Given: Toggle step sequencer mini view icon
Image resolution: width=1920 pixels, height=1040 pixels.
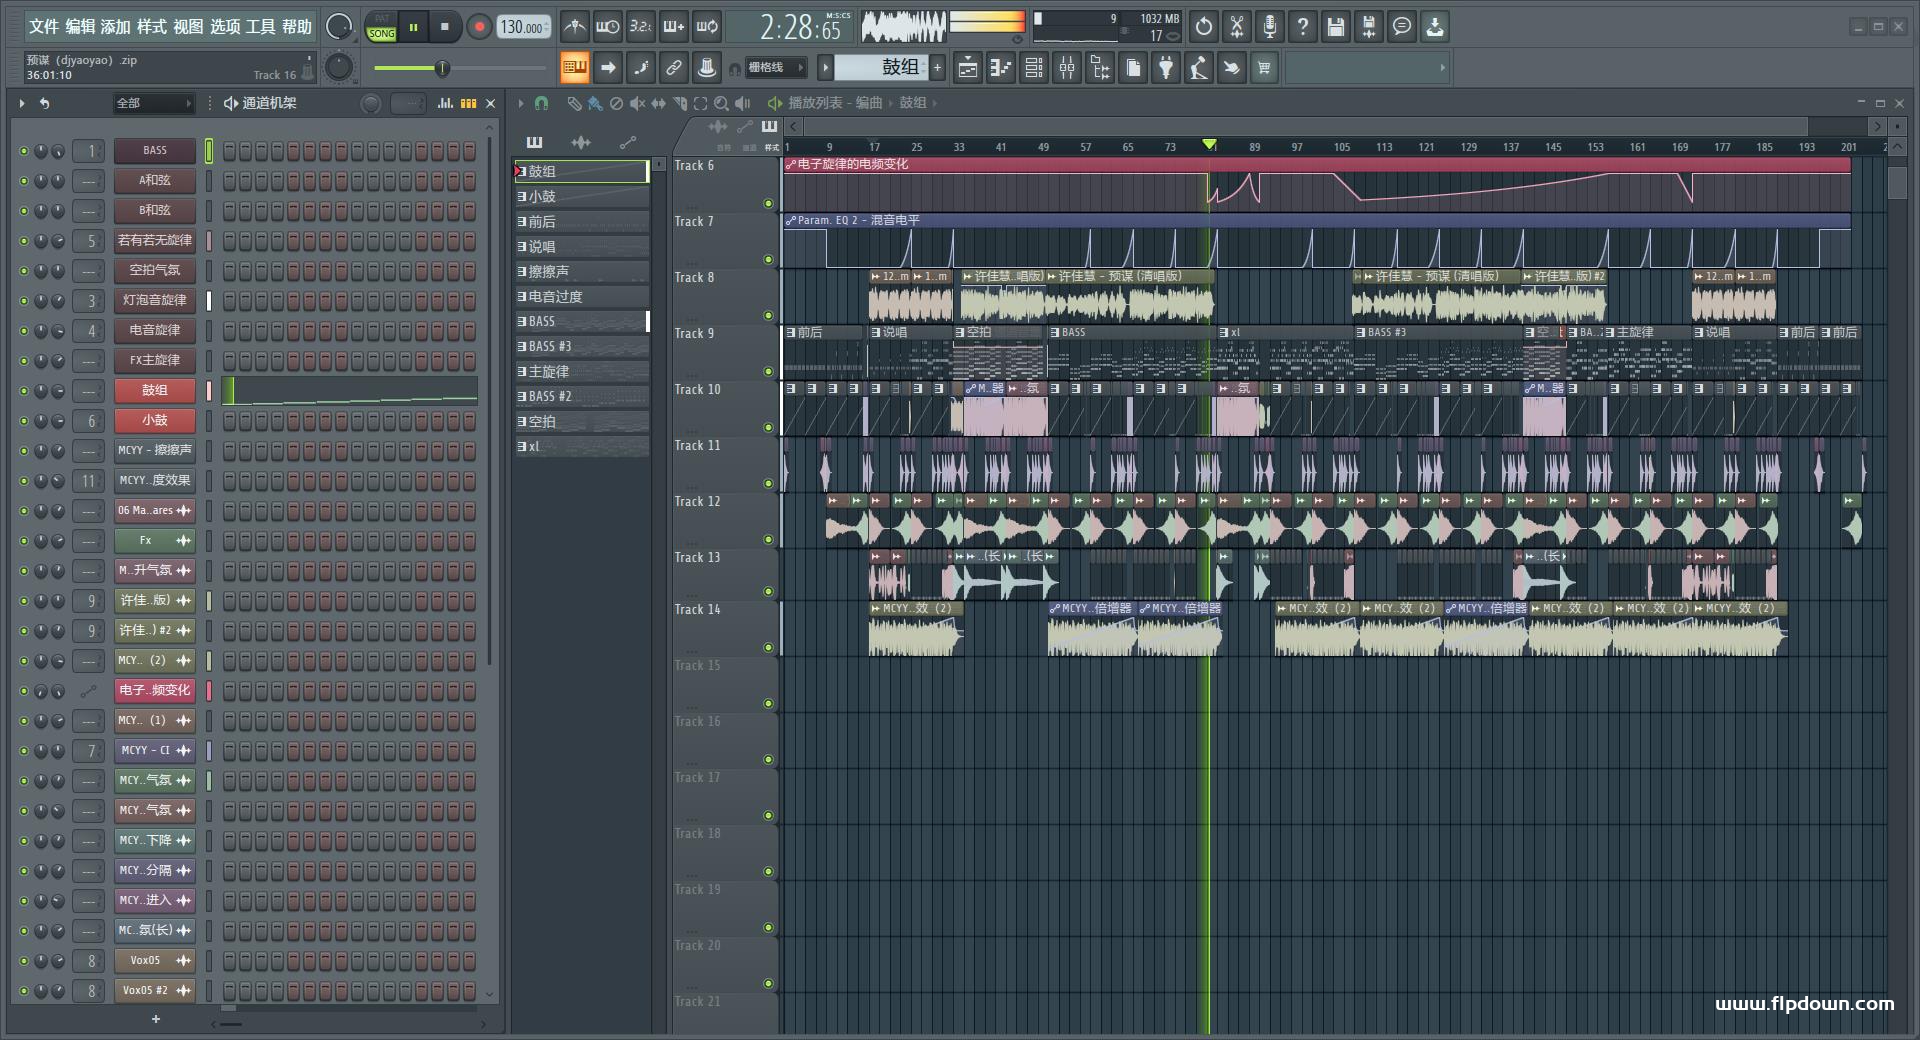Looking at the screenshot, I should 468,103.
